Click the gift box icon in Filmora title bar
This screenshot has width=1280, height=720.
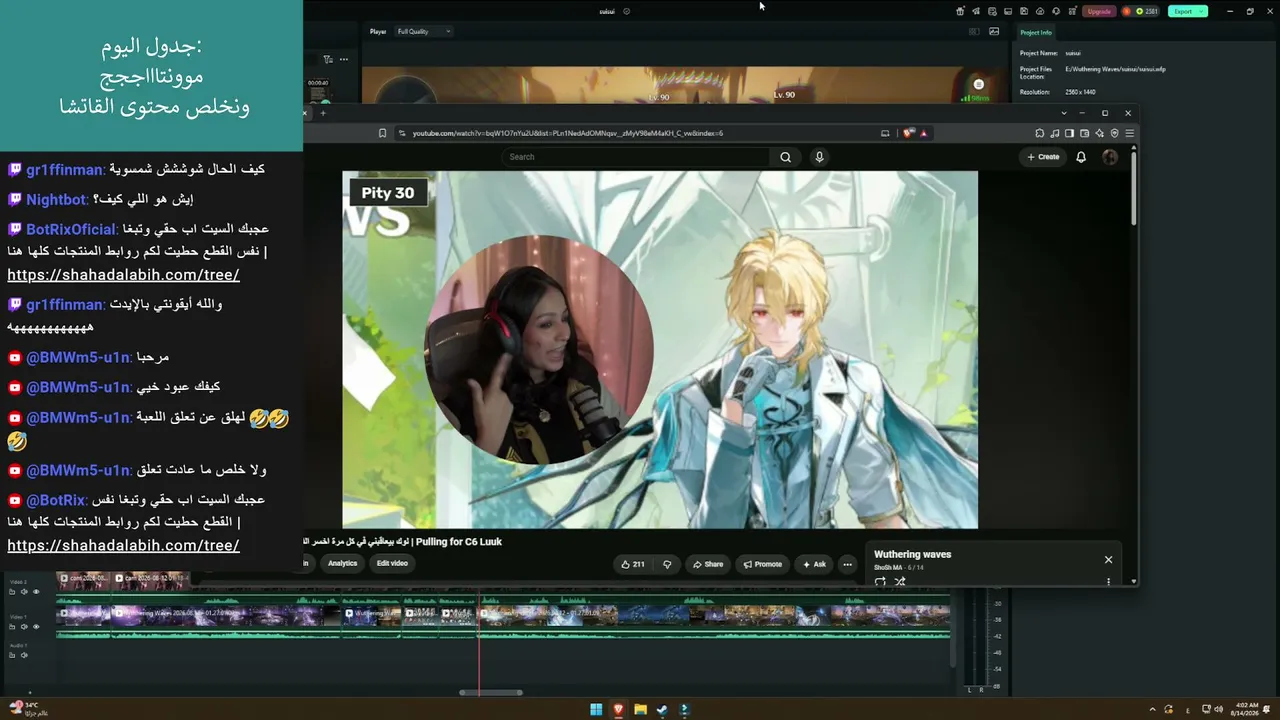tap(960, 11)
